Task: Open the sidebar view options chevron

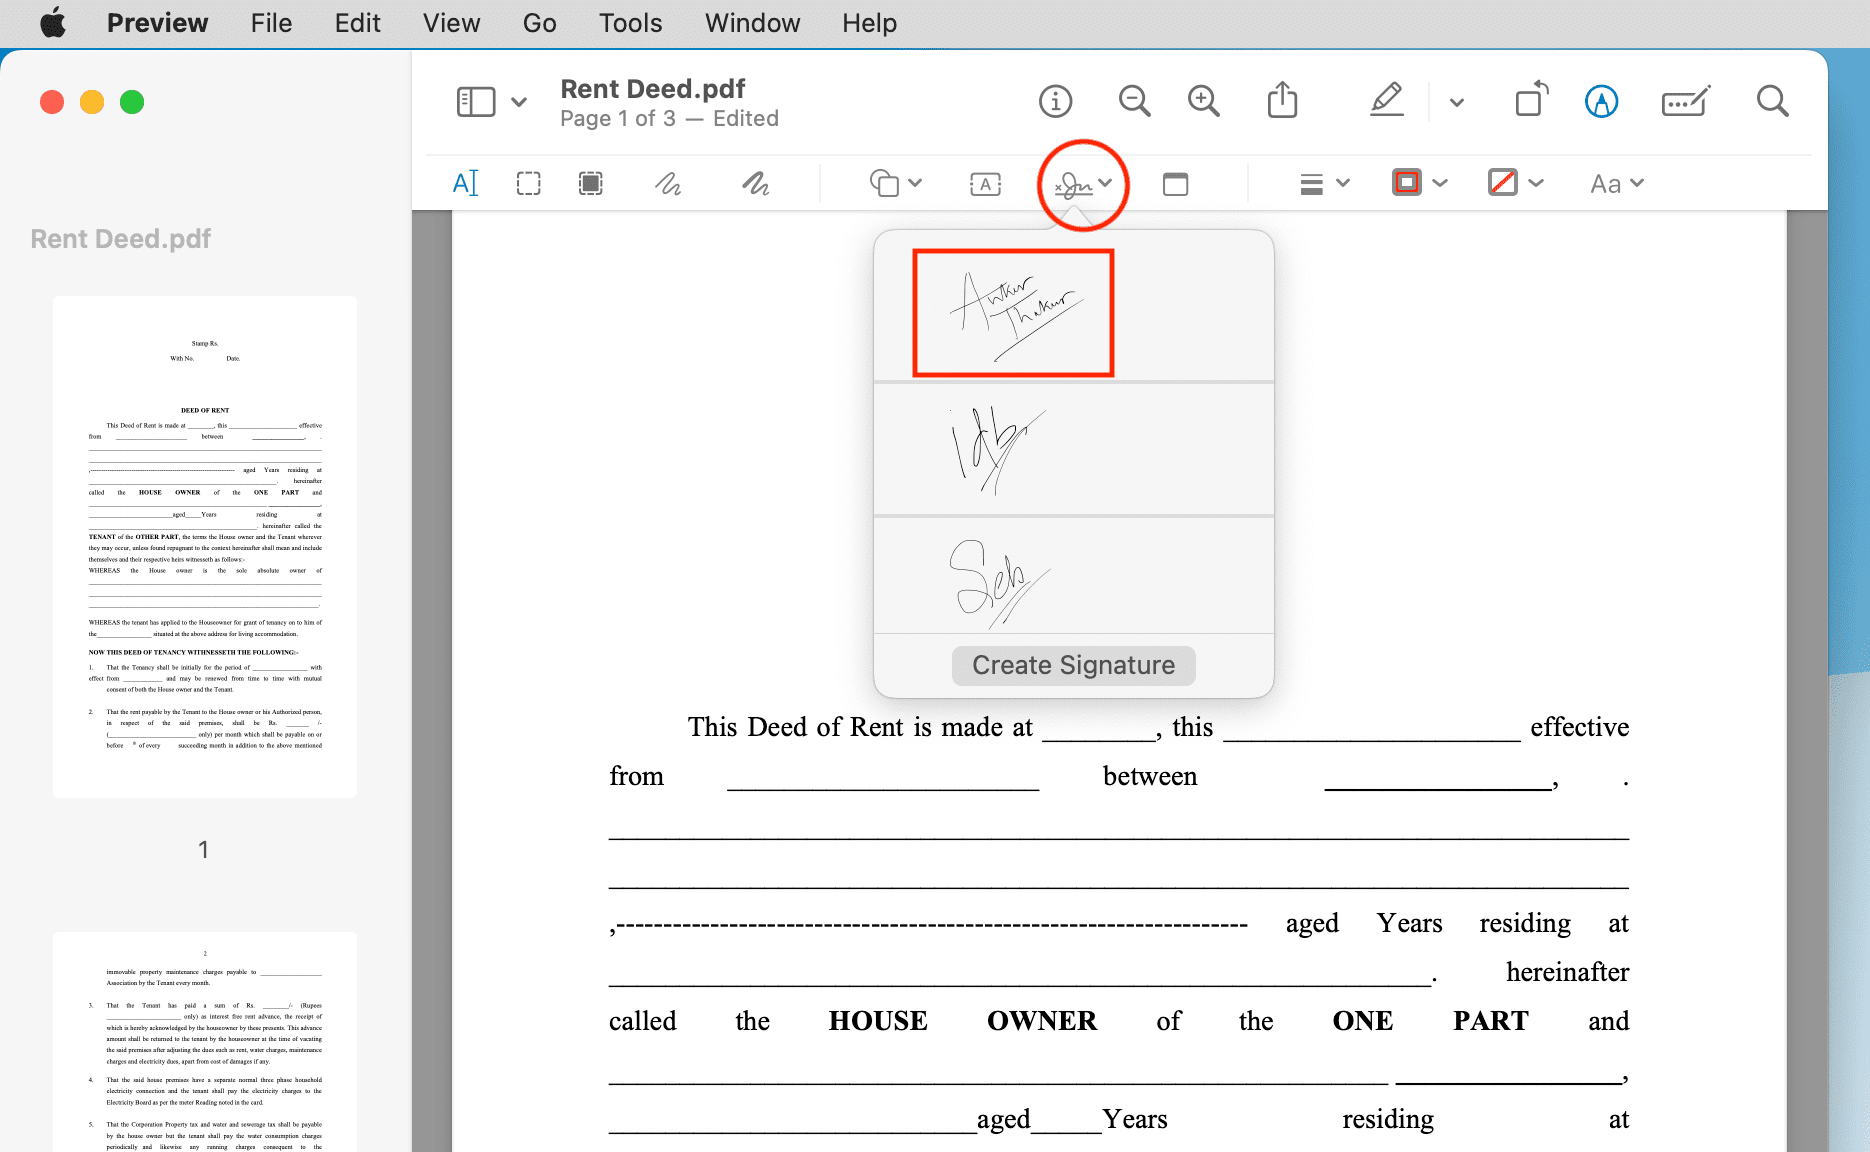Action: tap(519, 102)
